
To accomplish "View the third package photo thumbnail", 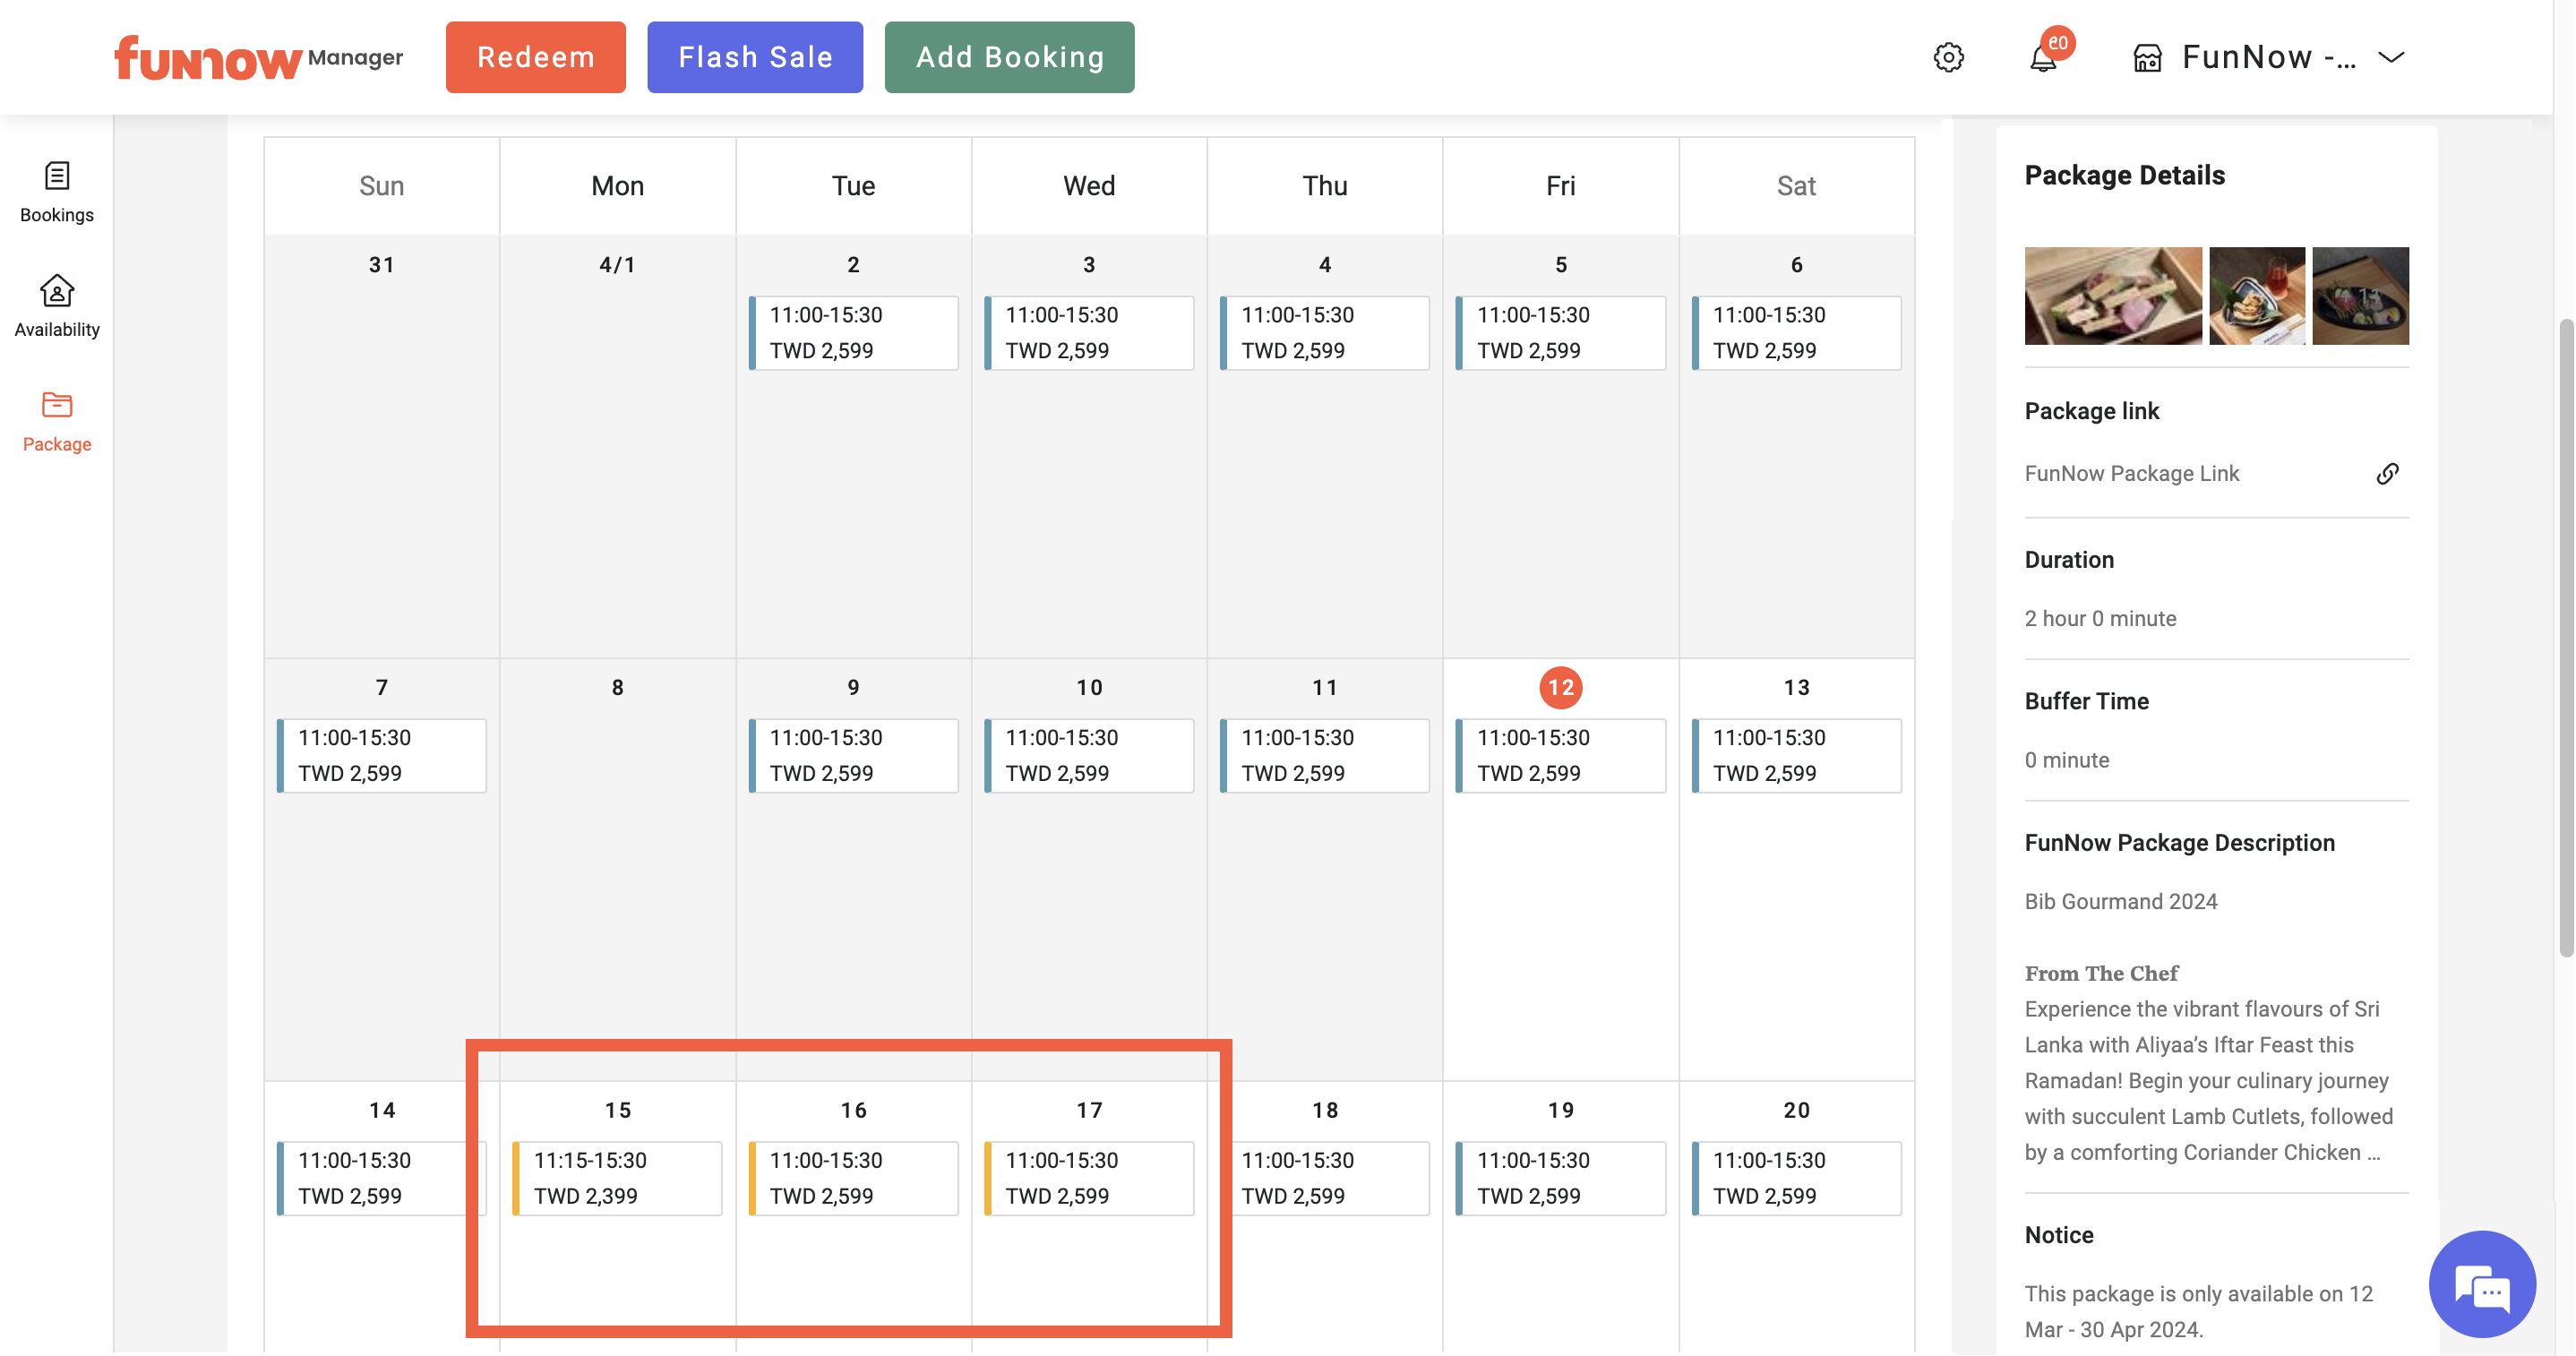I will click(x=2361, y=296).
